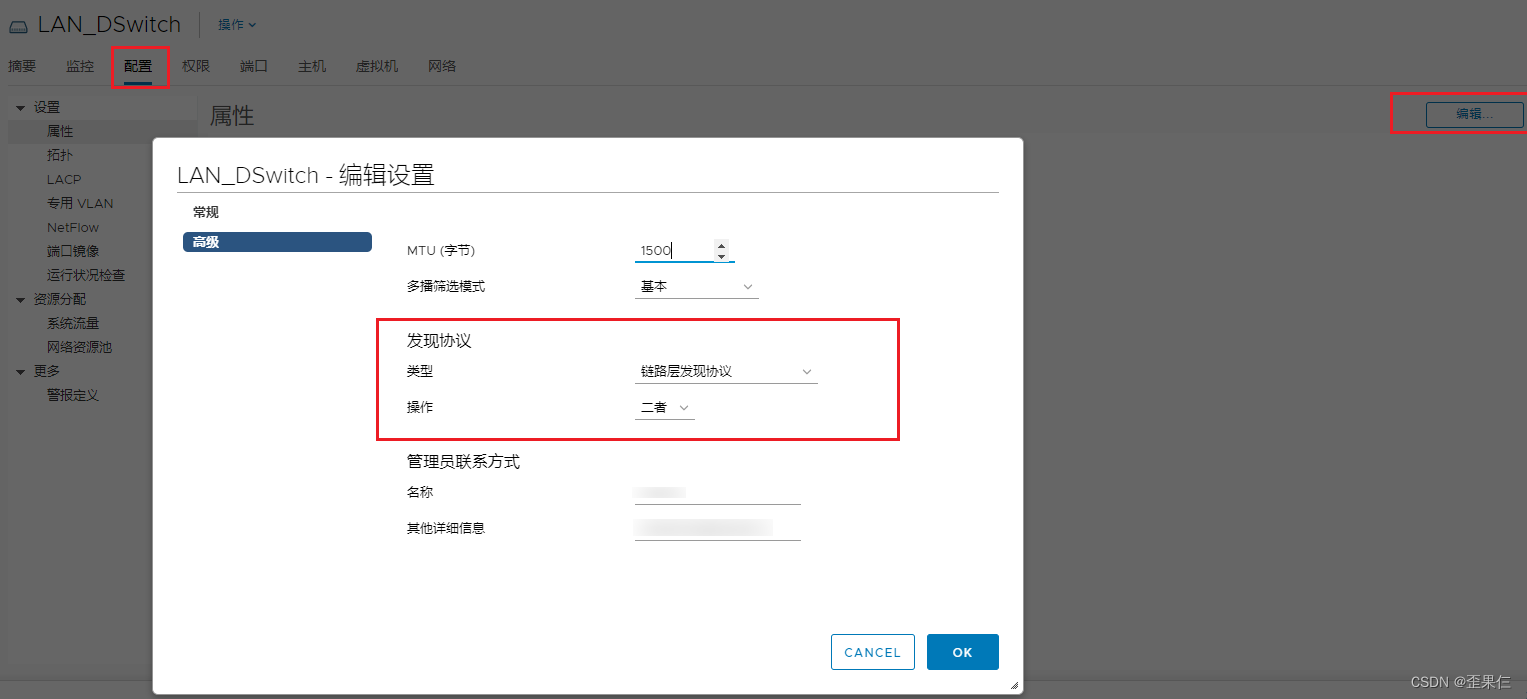Open the 配置 tab
Image resolution: width=1527 pixels, height=699 pixels.
pos(138,66)
